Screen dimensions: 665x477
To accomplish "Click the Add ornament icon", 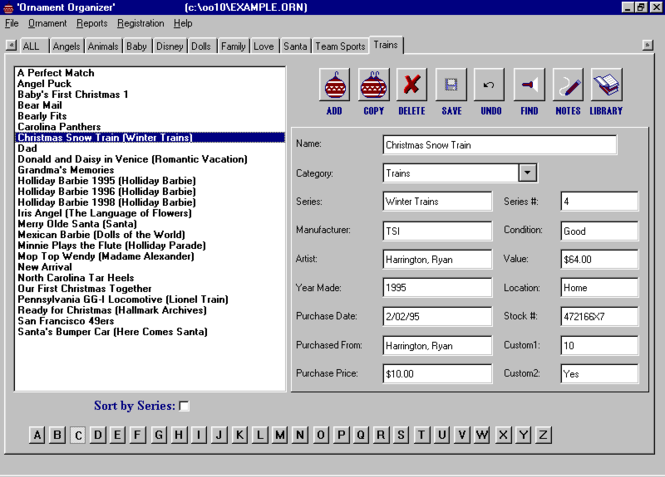I will (x=334, y=86).
